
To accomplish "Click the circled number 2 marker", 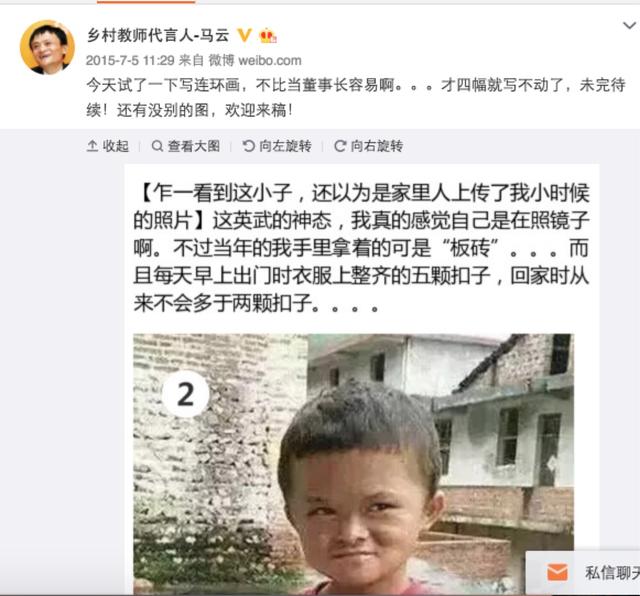I will (x=186, y=394).
